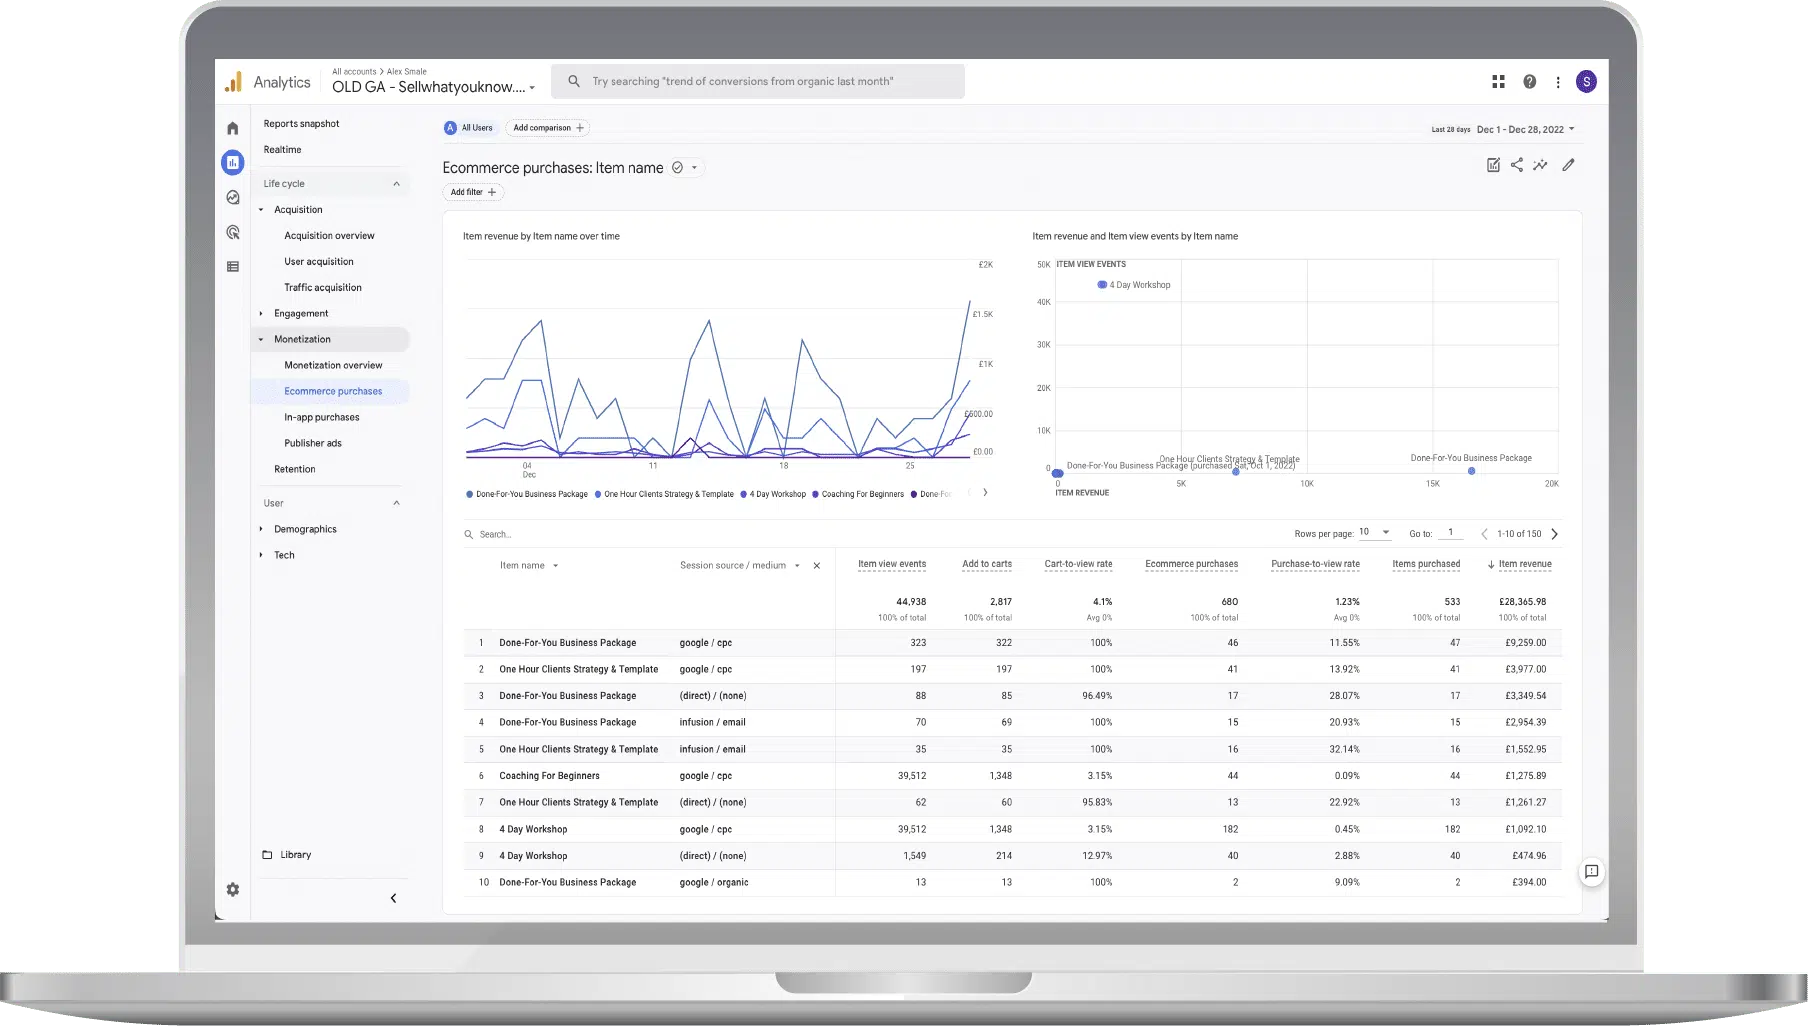1808x1026 pixels.
Task: Open the date range dropdown
Action: pos(1525,129)
